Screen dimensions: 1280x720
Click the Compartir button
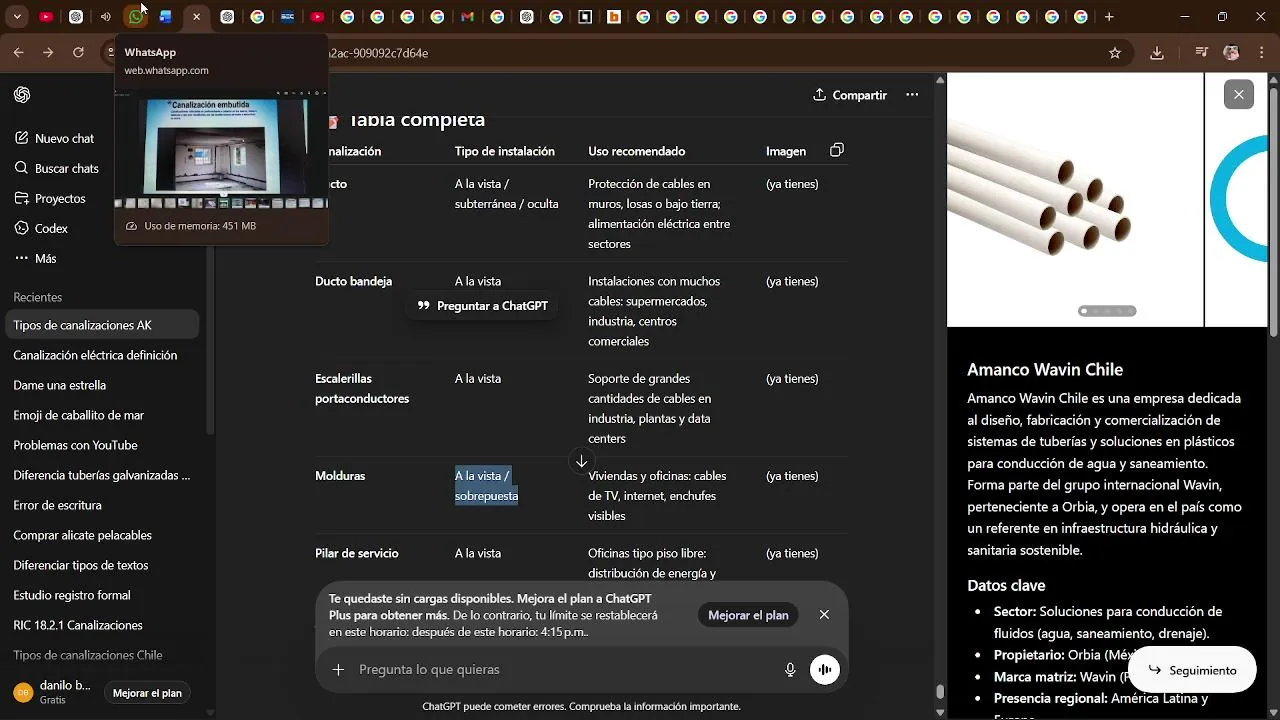tap(850, 95)
